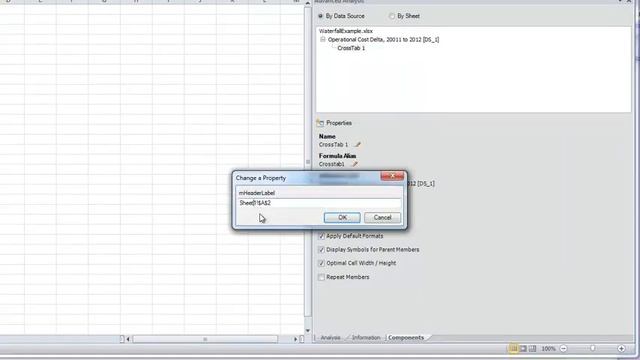Click the Properties section folder icon
This screenshot has height=360, width=640.
(320, 123)
